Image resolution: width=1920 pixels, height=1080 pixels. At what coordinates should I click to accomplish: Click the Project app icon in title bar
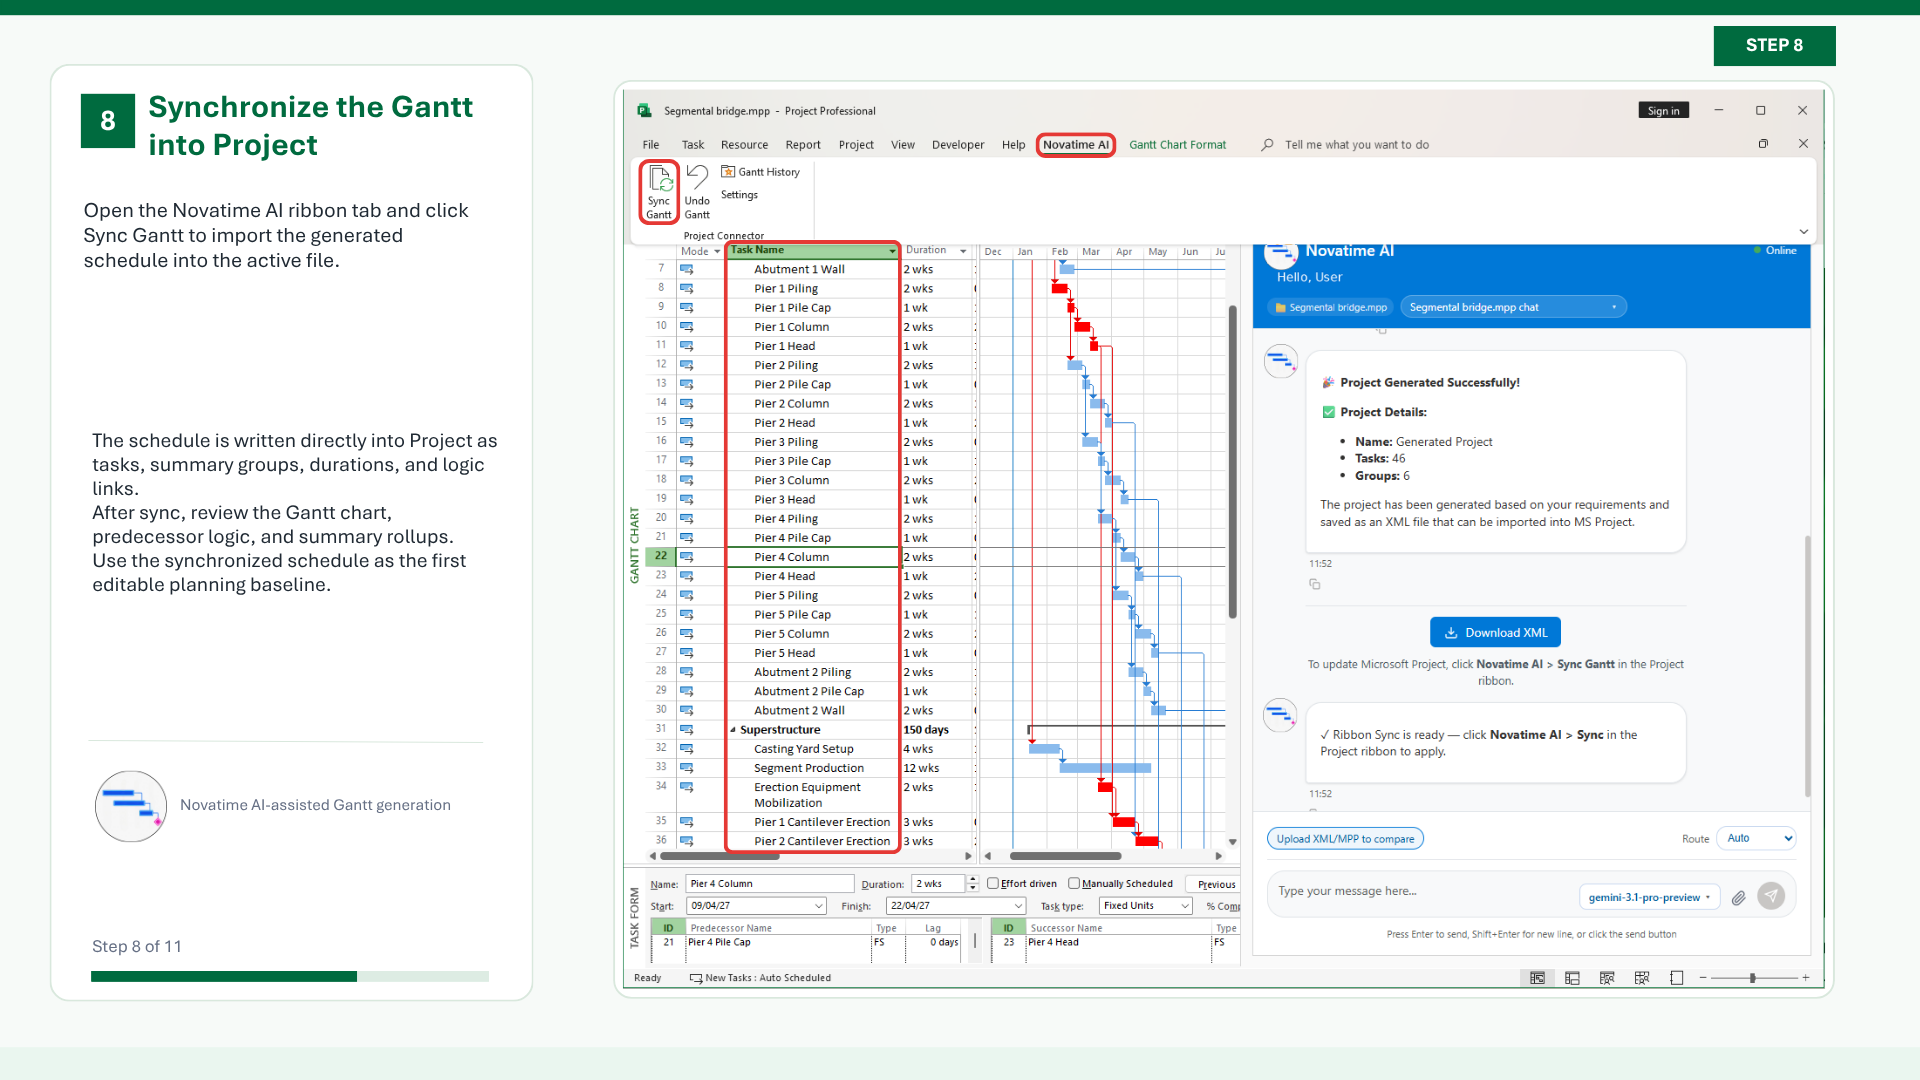pyautogui.click(x=644, y=111)
